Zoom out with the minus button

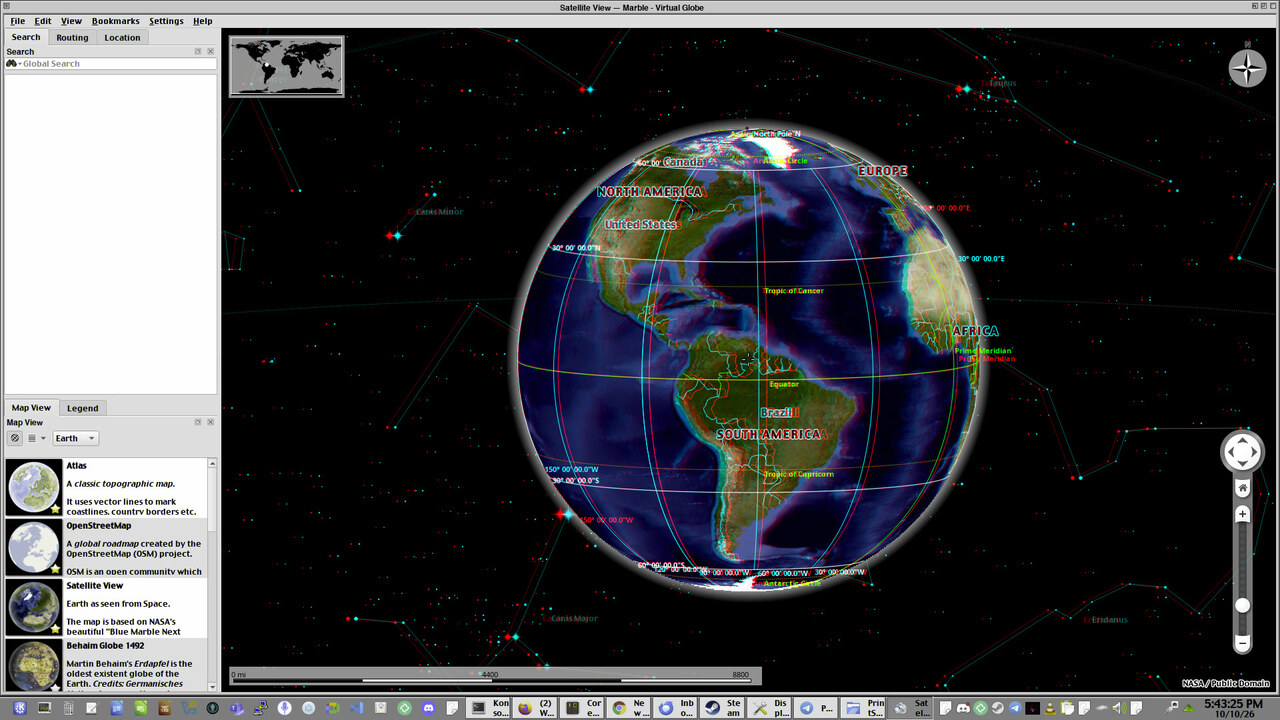[1242, 644]
